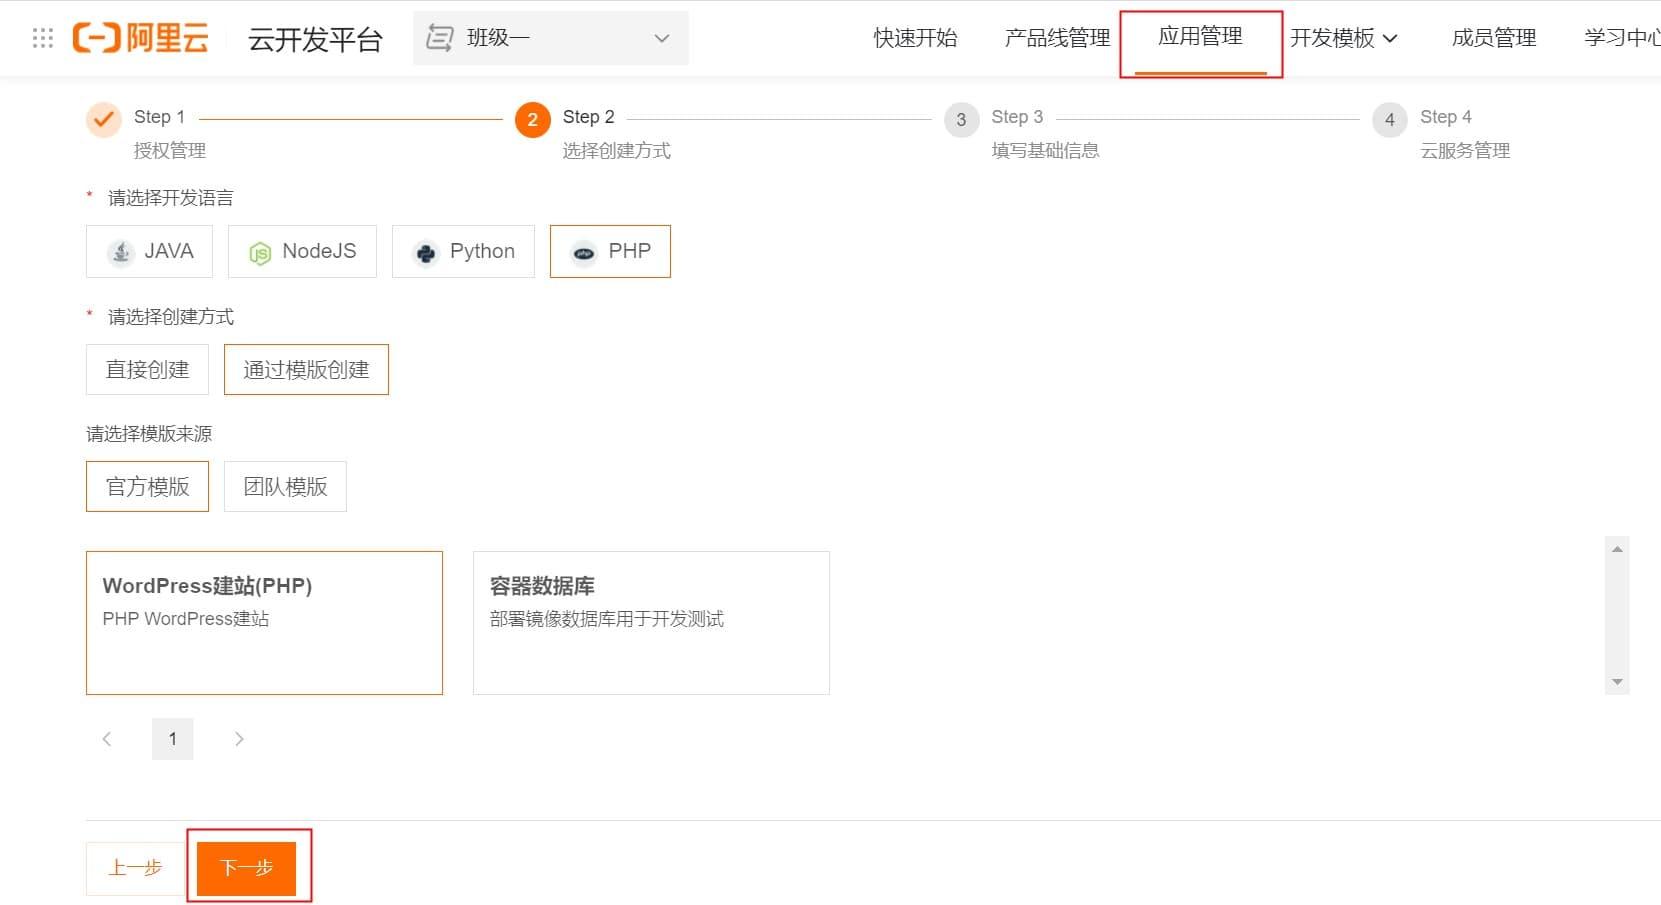Open the 产品线管理 menu item

click(x=1057, y=38)
